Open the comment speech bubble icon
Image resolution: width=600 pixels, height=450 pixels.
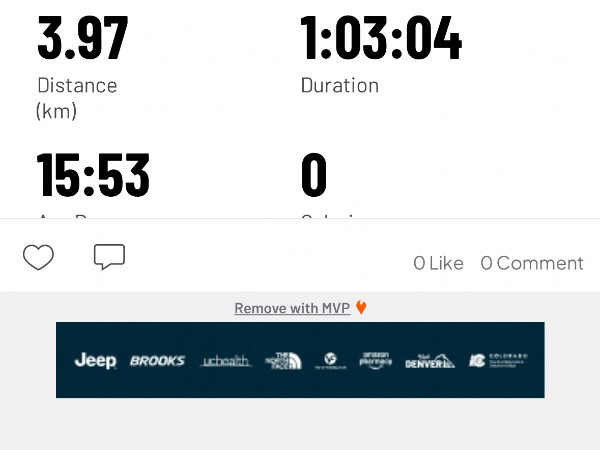[x=109, y=256]
